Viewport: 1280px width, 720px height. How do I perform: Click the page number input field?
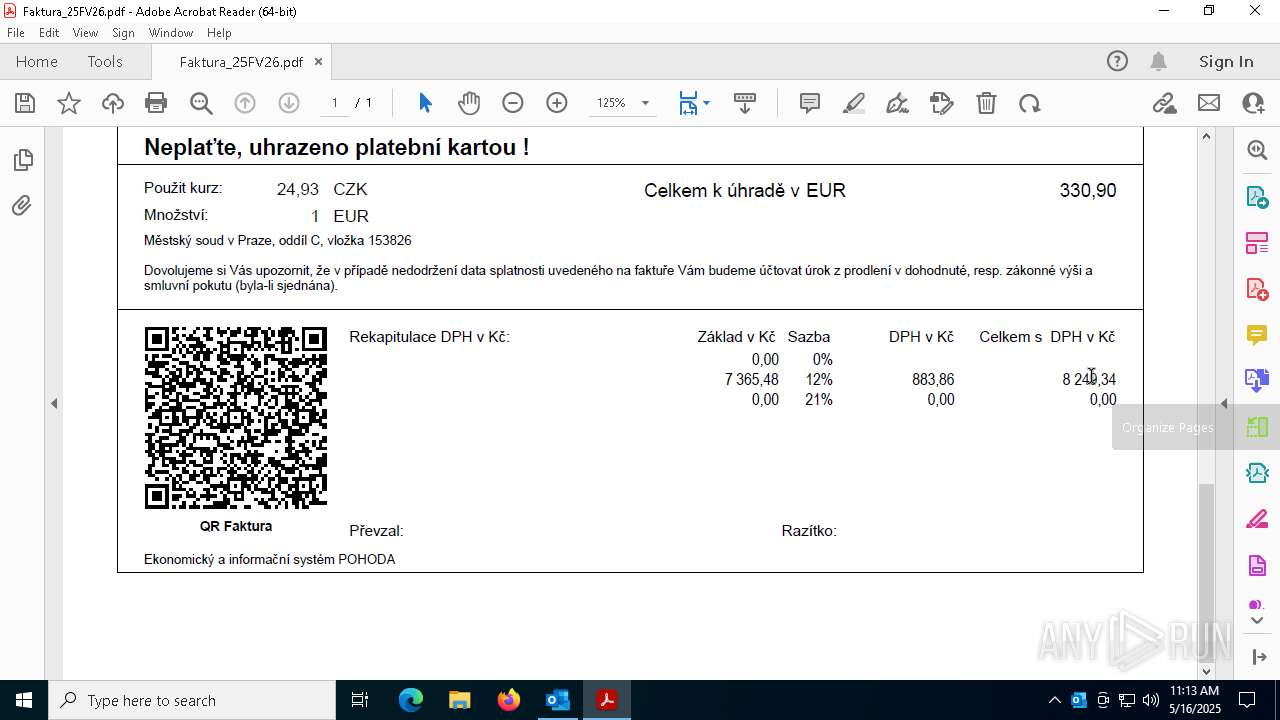(334, 103)
